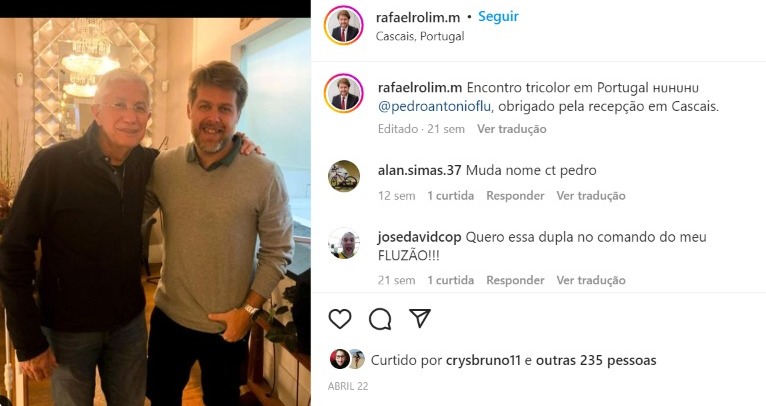Open josedavidcop profile avatar
The image size is (766, 406).
[x=344, y=243]
